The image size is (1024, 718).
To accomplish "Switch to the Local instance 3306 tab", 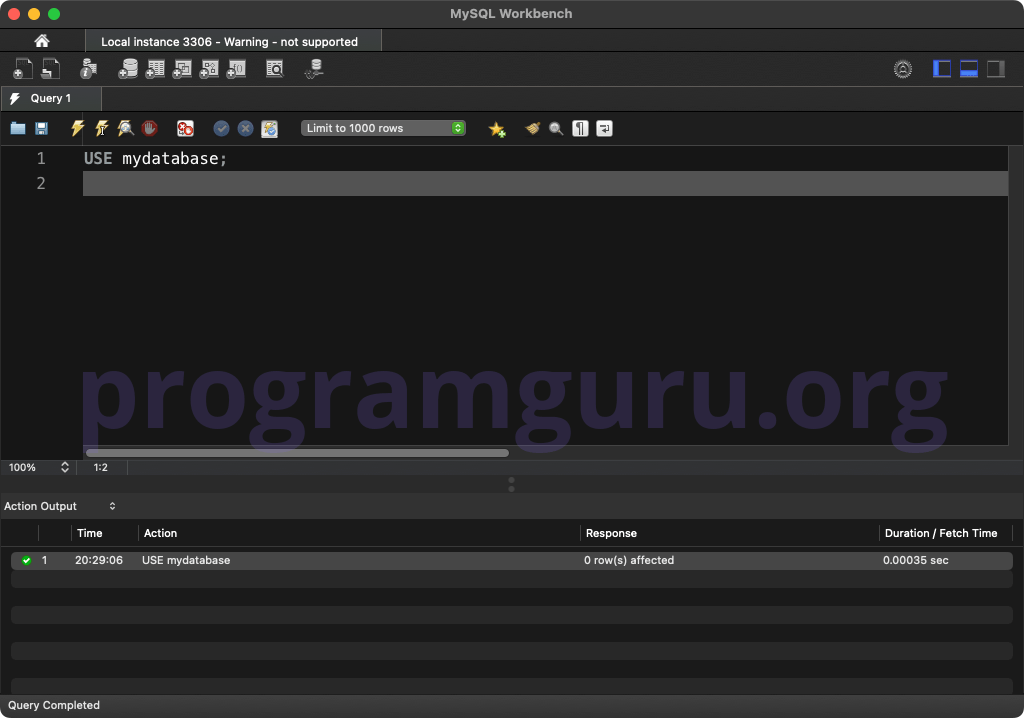I will 233,41.
